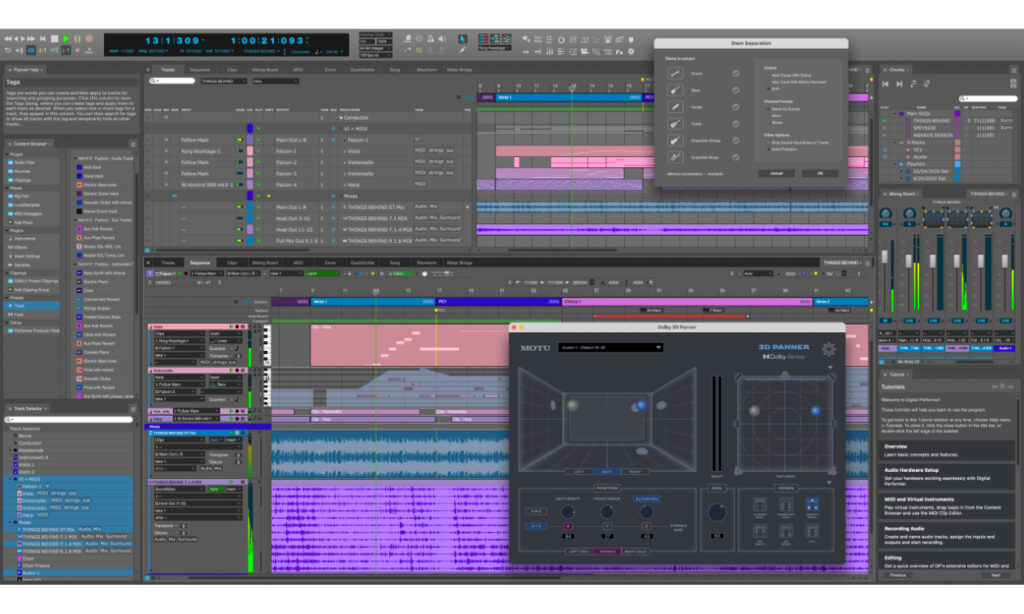Select the Harp track name
This screenshot has width=1024, height=614.
coord(356,185)
